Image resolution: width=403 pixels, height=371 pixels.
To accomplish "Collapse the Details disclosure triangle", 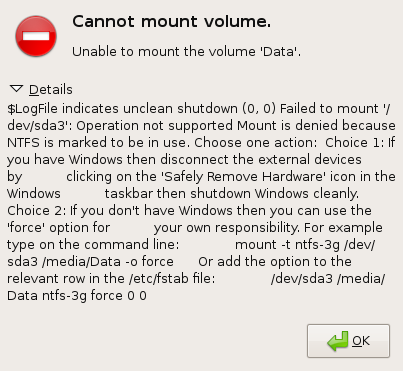I will click(16, 89).
